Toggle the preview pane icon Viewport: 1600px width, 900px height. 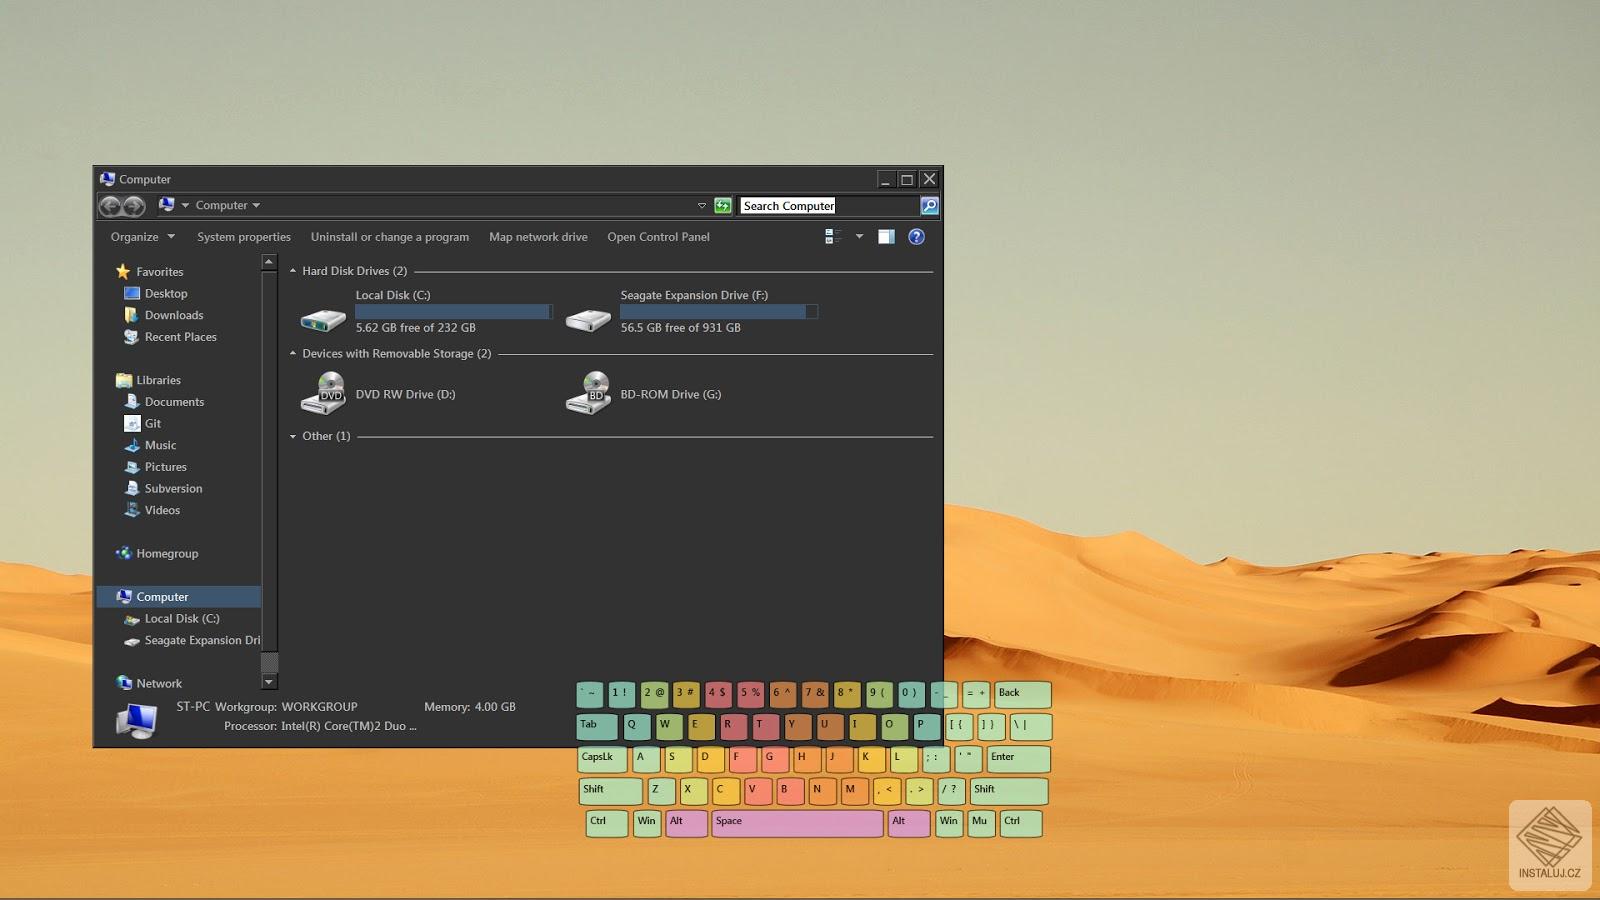[x=886, y=237]
